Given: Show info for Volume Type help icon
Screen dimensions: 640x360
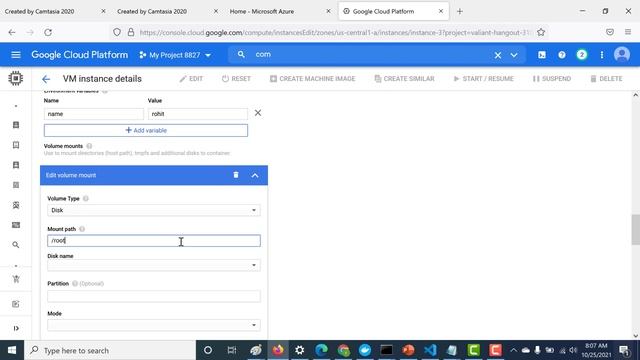Looking at the screenshot, I should click(86, 198).
